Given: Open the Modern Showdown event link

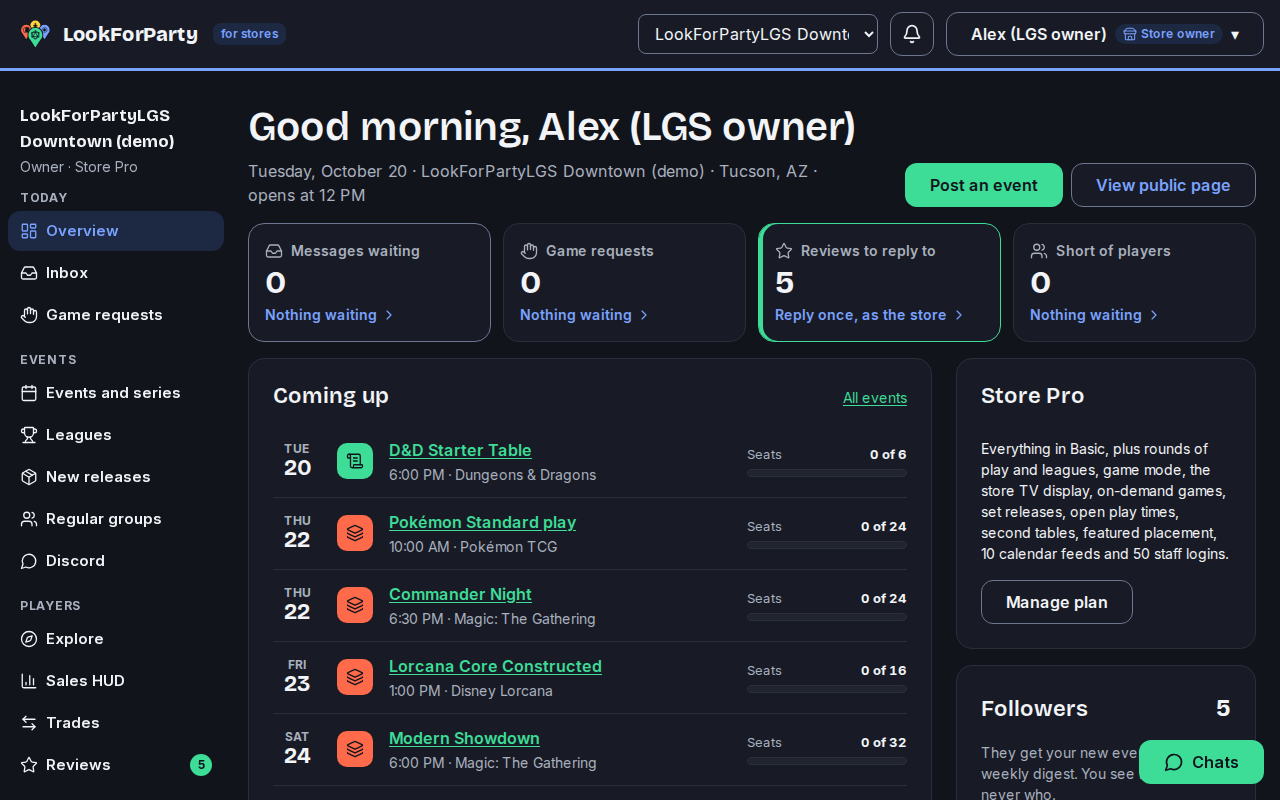Looking at the screenshot, I should click(x=464, y=738).
